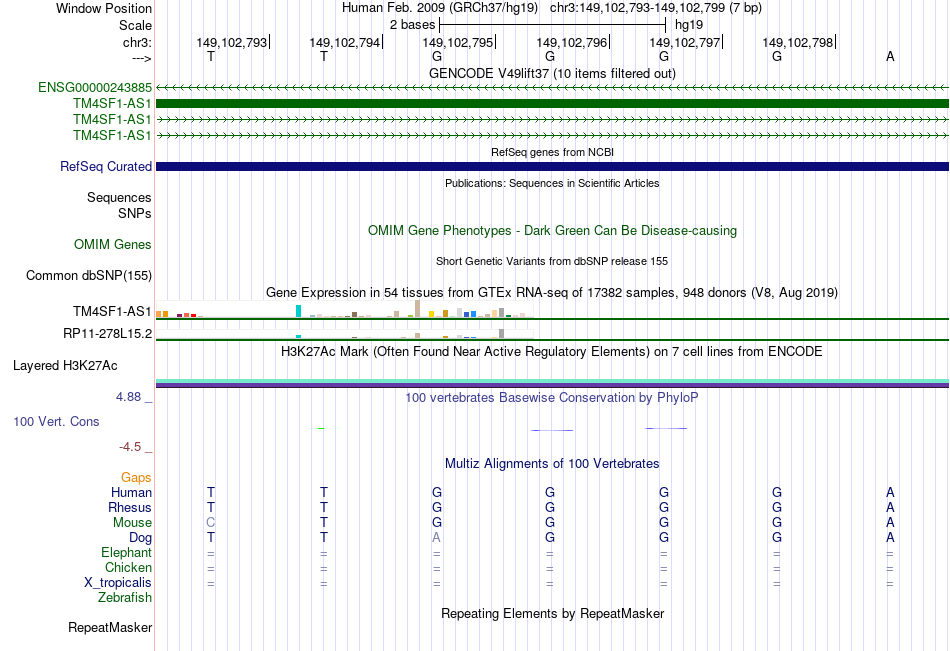This screenshot has height=651, width=950.
Task: Click the OMIM Genes track label
Action: click(112, 244)
